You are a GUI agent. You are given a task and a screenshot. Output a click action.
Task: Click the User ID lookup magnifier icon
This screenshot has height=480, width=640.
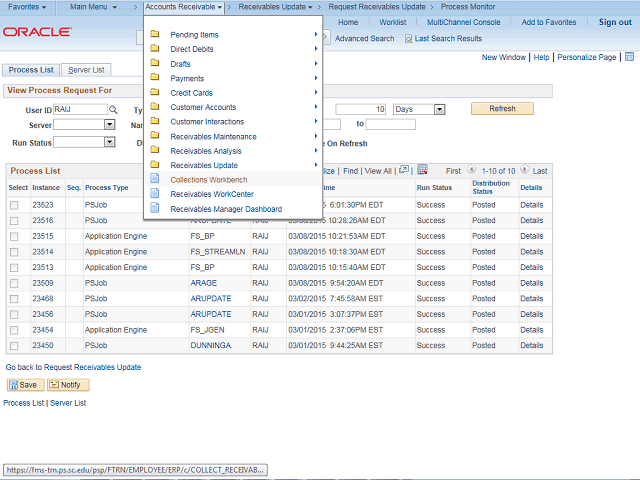[112, 109]
